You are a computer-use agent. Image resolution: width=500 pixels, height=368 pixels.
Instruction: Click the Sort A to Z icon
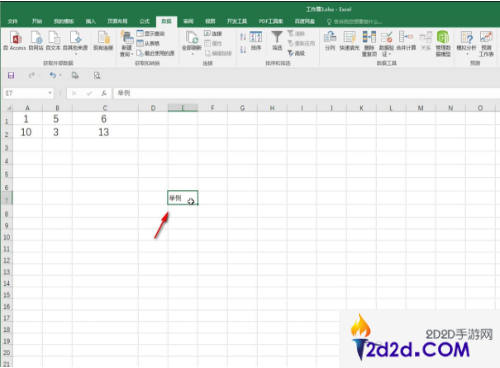[243, 37]
